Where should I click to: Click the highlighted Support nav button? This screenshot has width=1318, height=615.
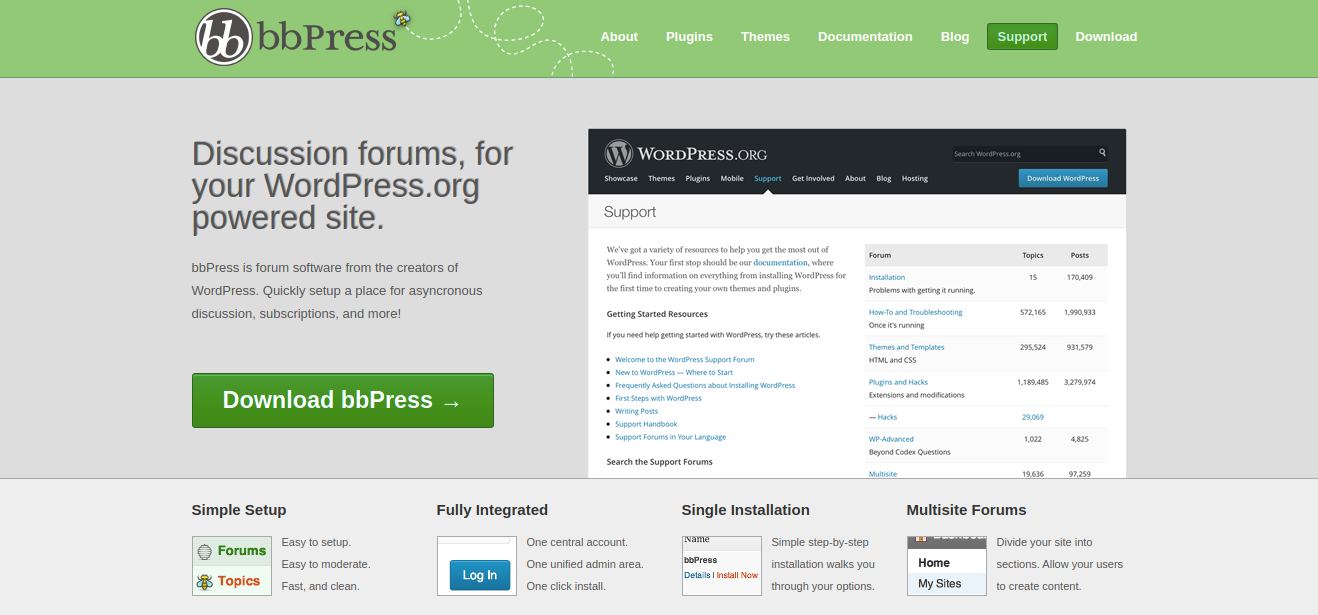pyautogui.click(x=1022, y=36)
